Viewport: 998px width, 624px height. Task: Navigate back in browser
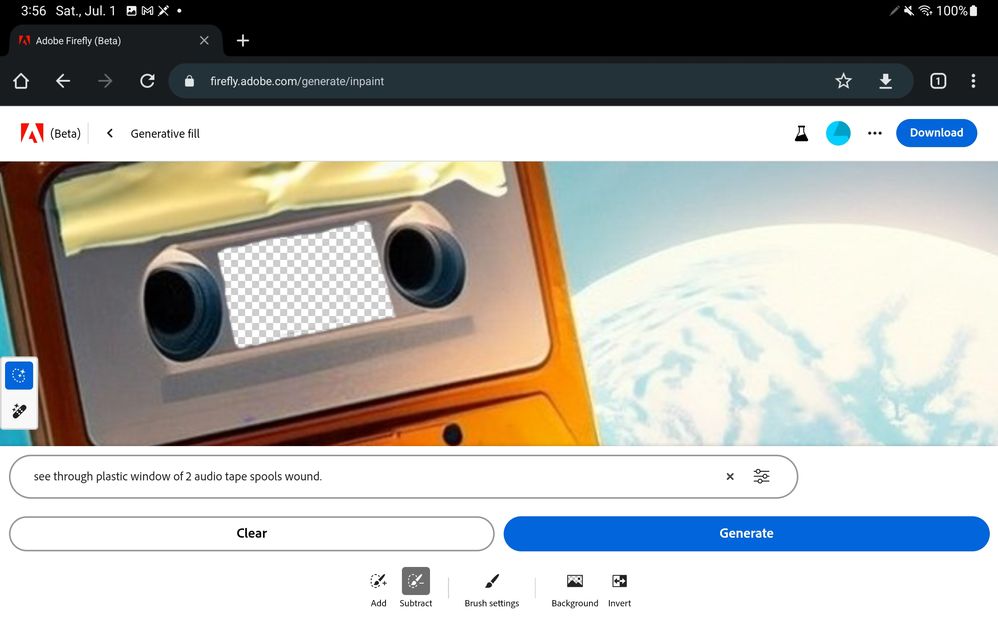(63, 81)
